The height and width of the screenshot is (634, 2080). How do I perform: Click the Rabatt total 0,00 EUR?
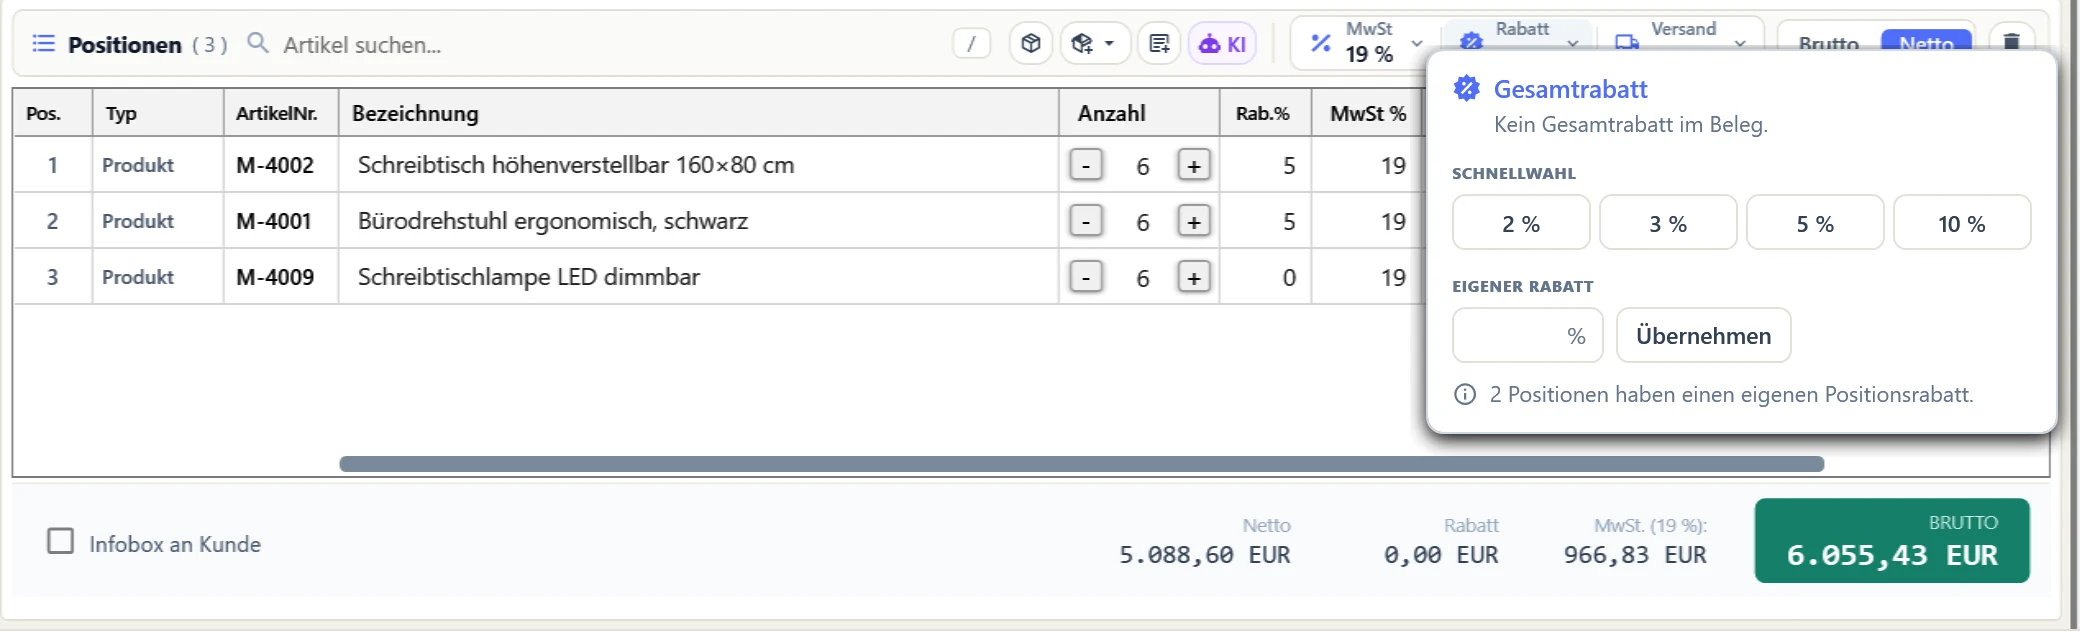1441,555
